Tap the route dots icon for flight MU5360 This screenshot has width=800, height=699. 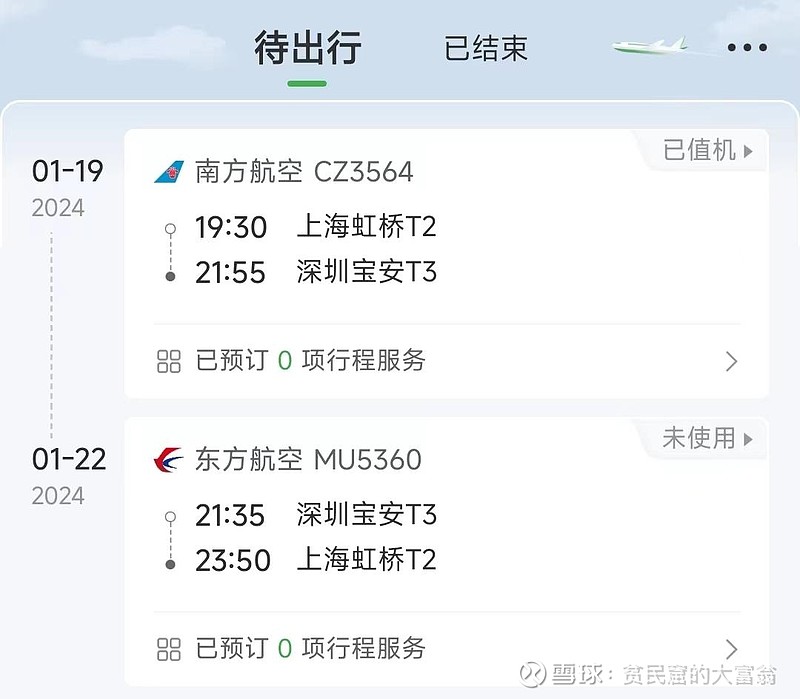point(170,540)
